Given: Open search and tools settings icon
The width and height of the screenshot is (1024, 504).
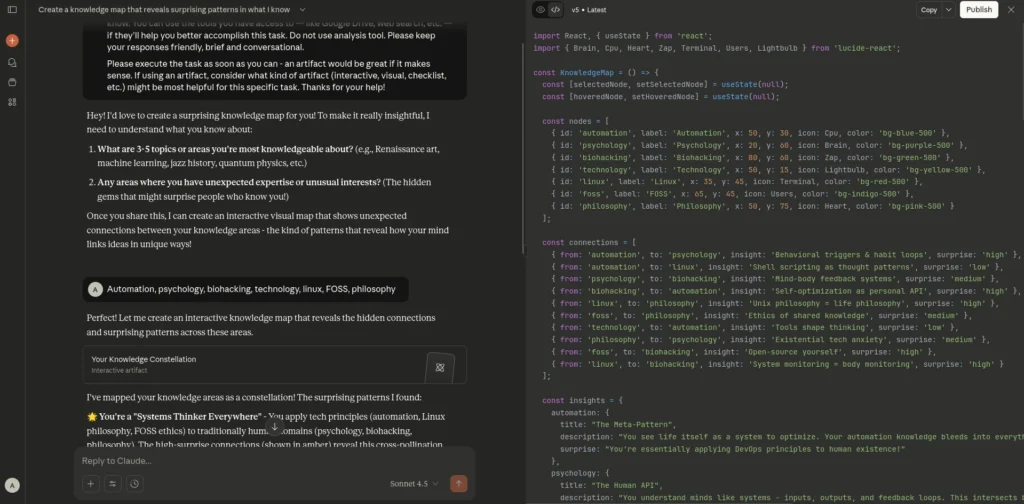Looking at the screenshot, I should tap(112, 484).
